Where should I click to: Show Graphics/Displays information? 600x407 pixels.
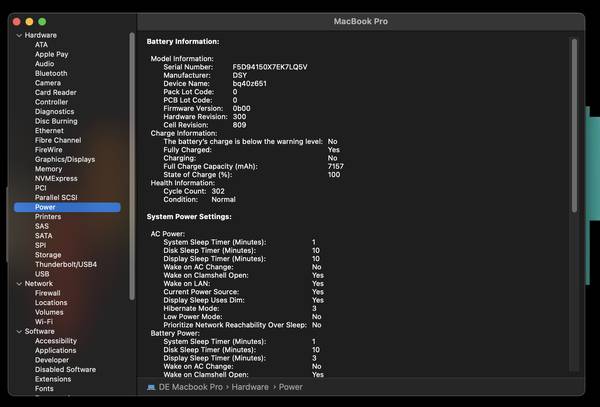coord(65,160)
